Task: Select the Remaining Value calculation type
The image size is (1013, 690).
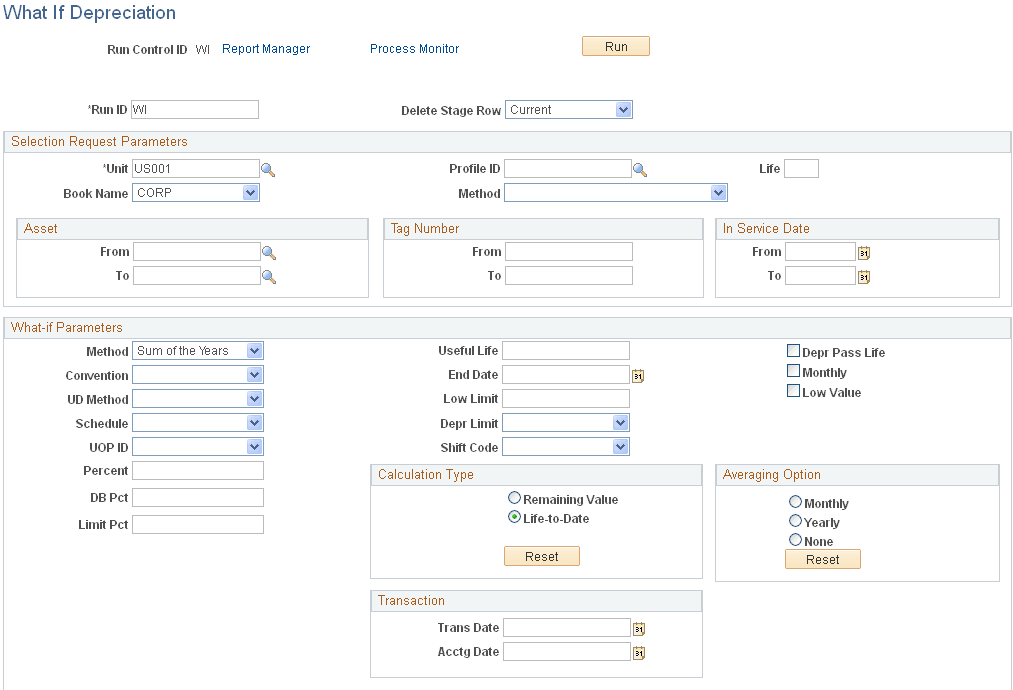Action: [514, 497]
